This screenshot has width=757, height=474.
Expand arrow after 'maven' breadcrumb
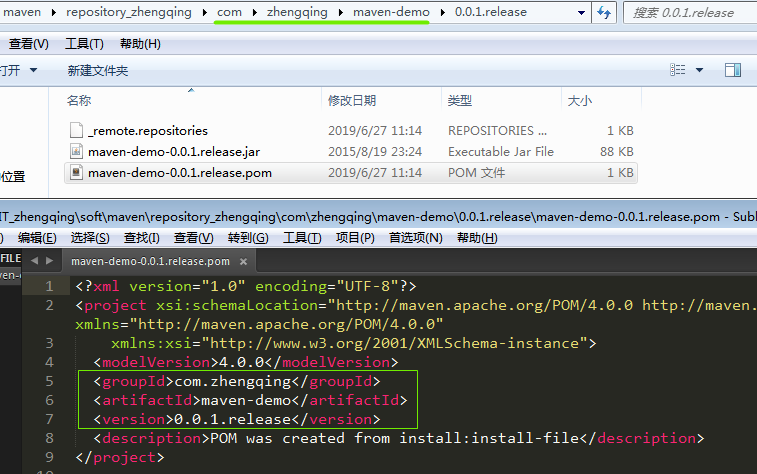point(53,13)
